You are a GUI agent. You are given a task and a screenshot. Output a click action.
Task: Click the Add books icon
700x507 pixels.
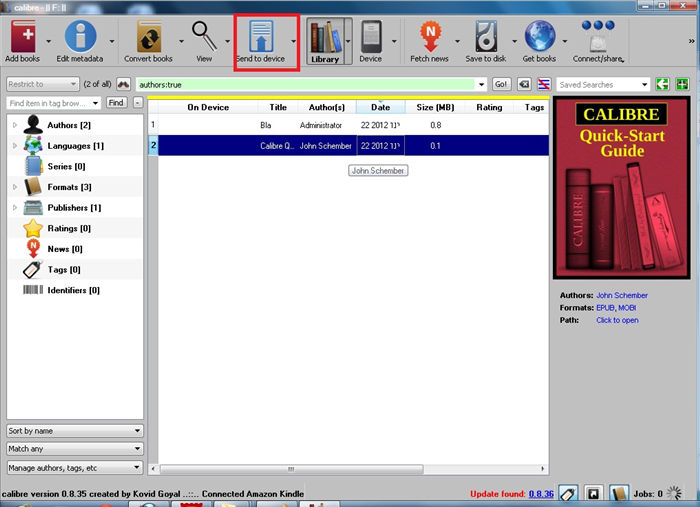click(x=23, y=37)
